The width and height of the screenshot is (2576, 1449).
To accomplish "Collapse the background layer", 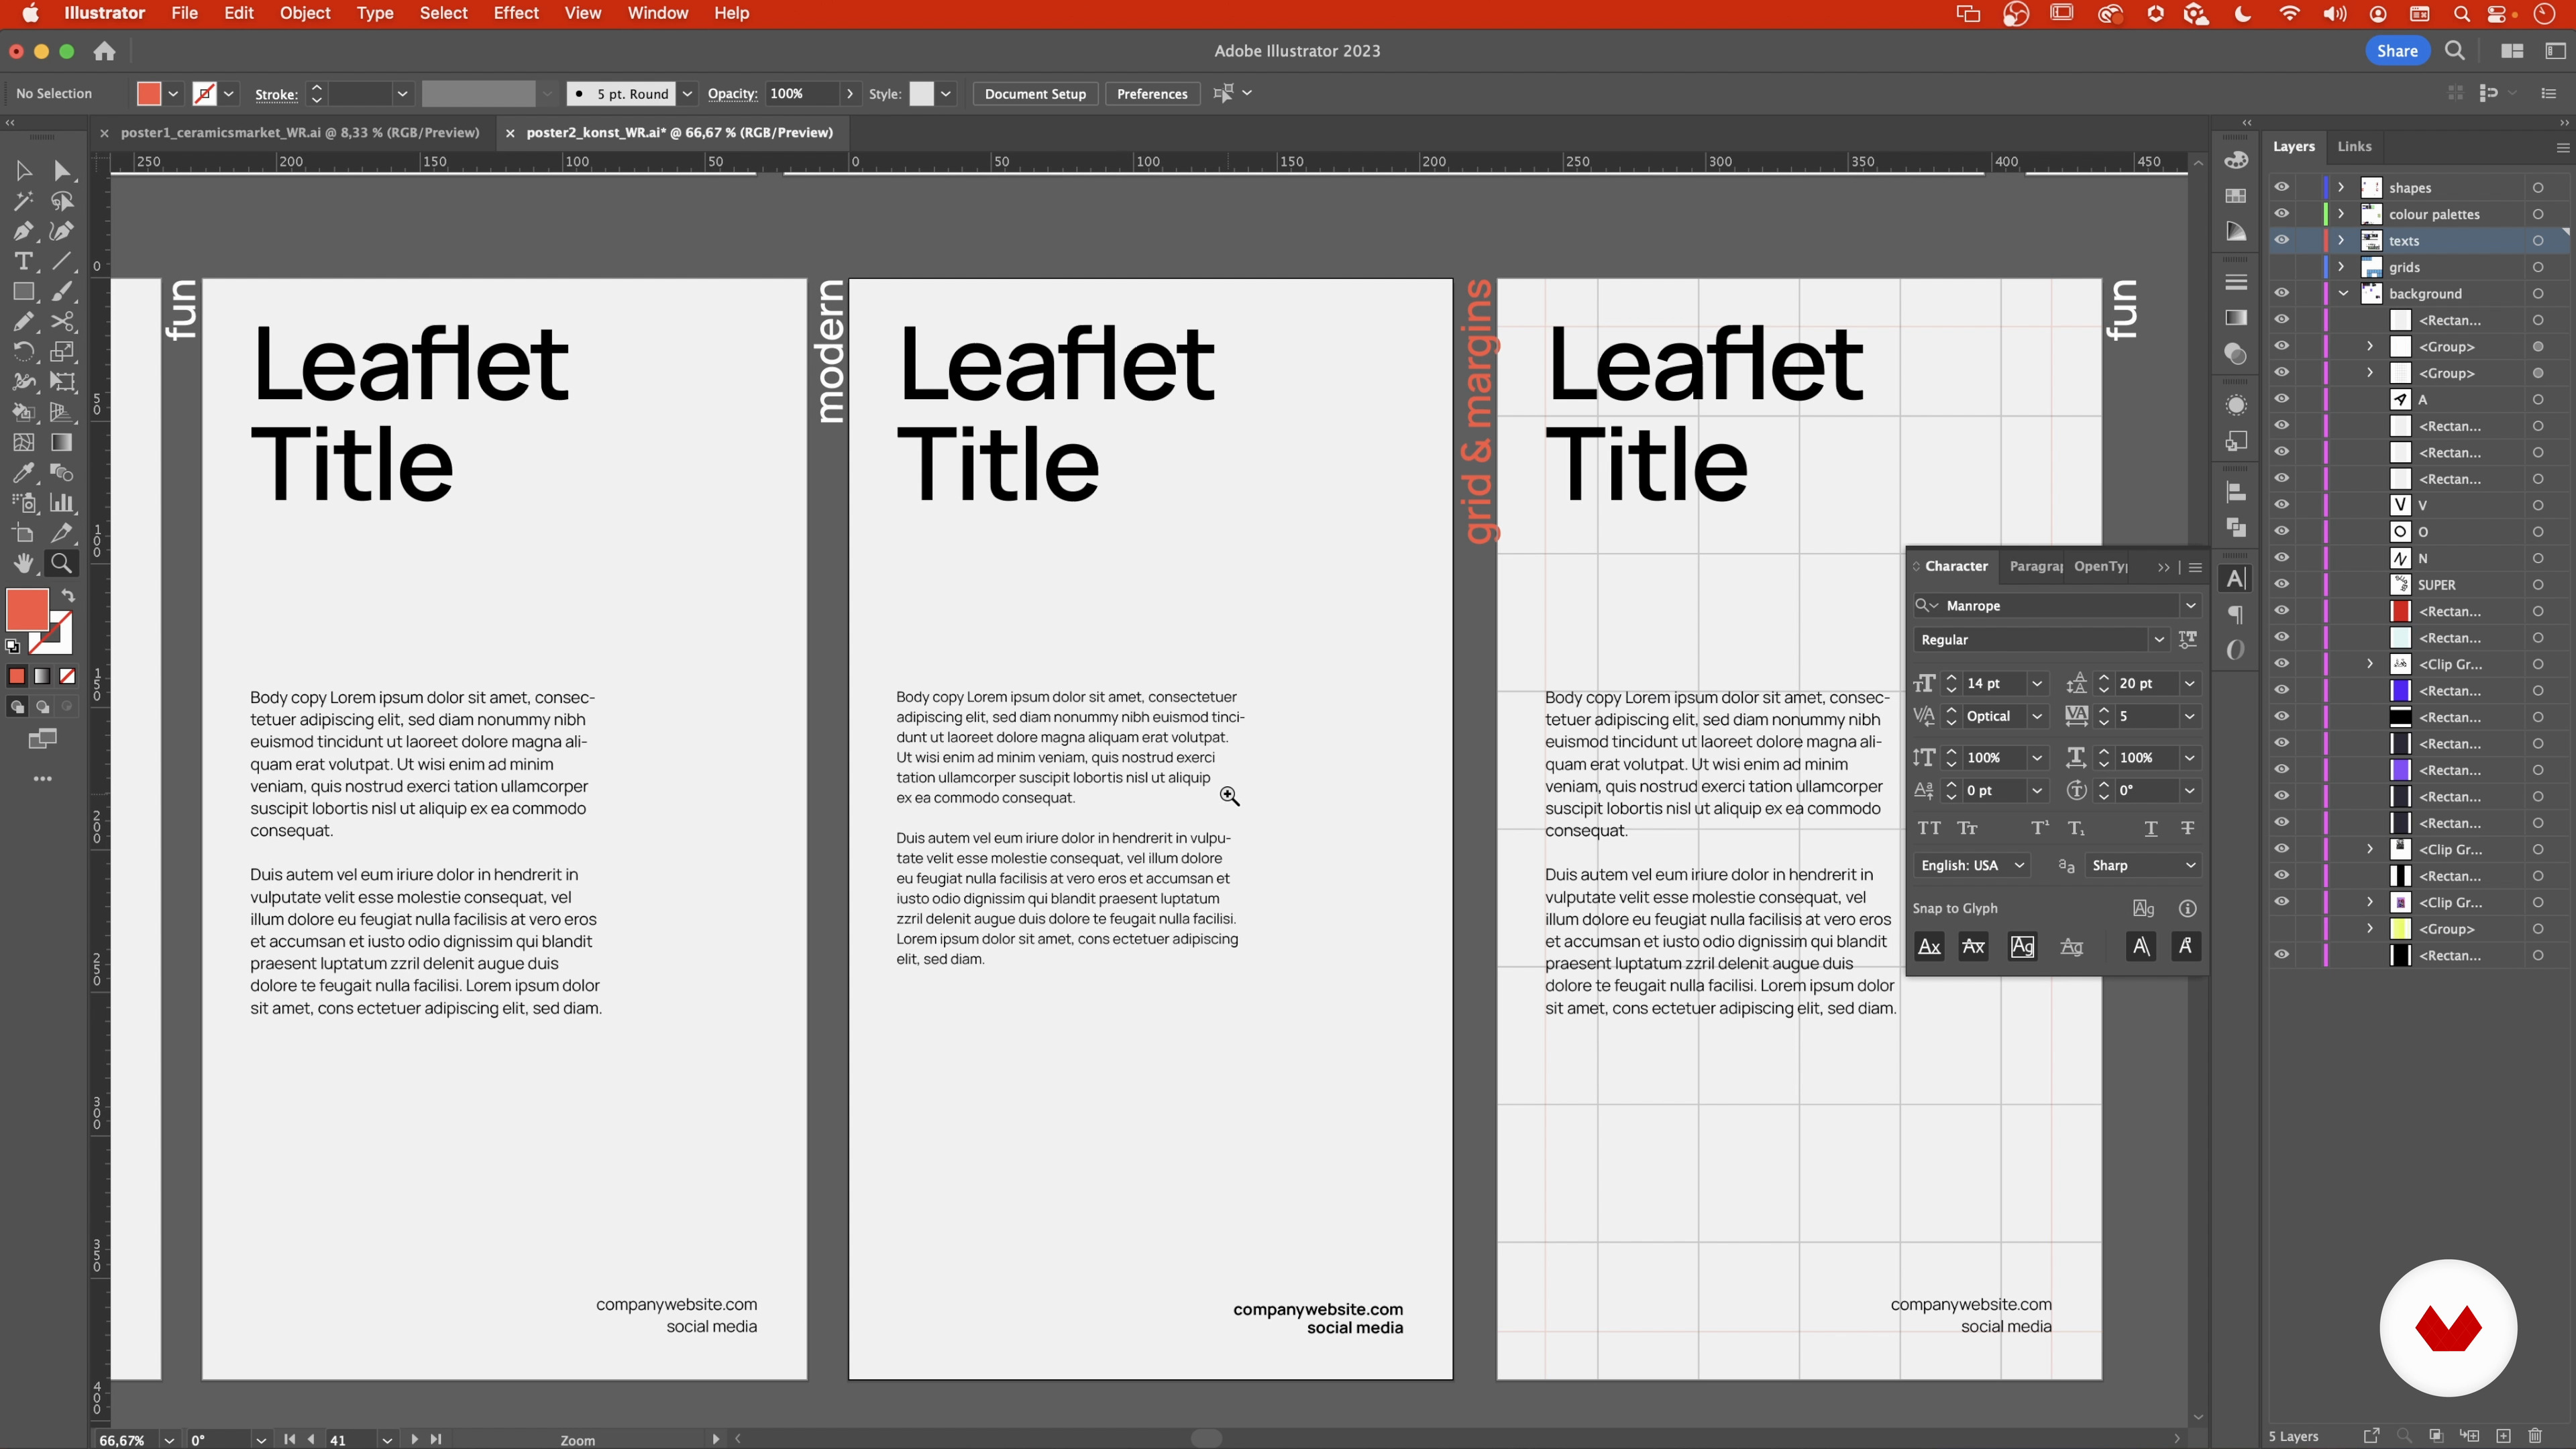I will click(x=2343, y=293).
